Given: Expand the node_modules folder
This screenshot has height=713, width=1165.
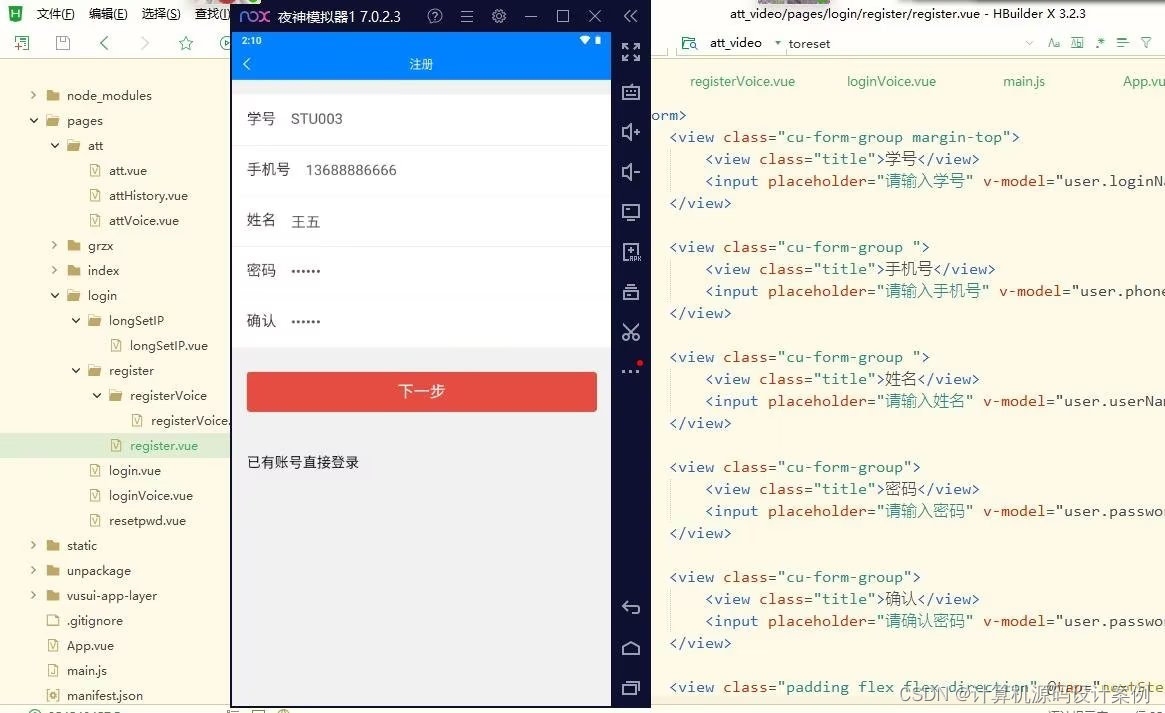Looking at the screenshot, I should coord(34,95).
